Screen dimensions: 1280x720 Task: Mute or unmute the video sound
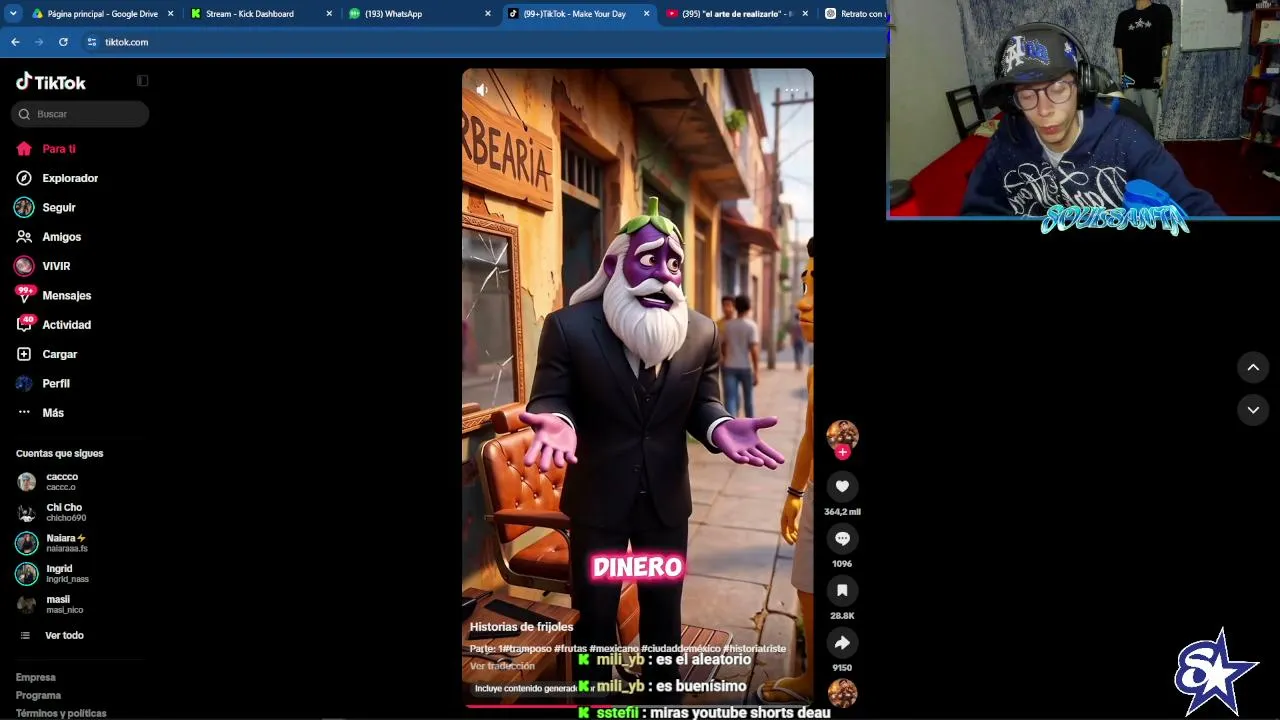pyautogui.click(x=482, y=90)
